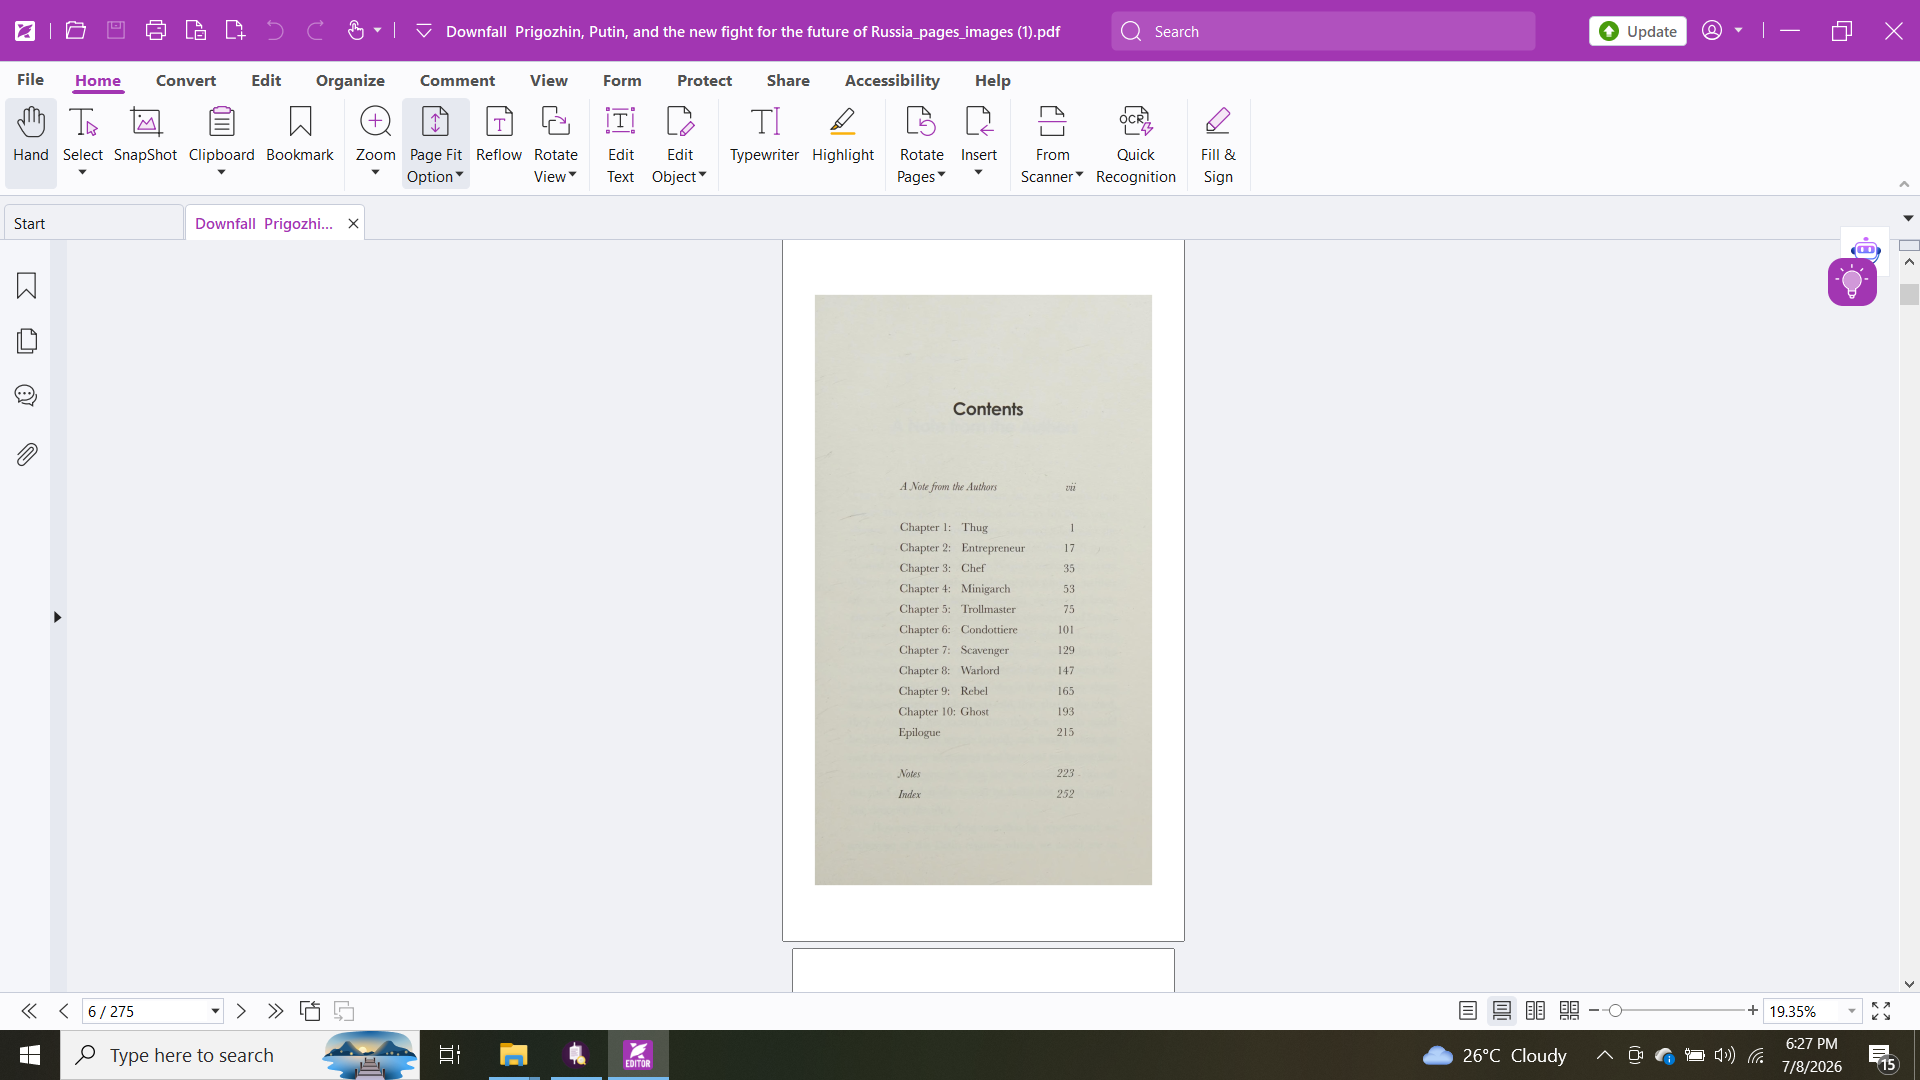Jump to the last page
Screen dimensions: 1920x1080
click(275, 1011)
